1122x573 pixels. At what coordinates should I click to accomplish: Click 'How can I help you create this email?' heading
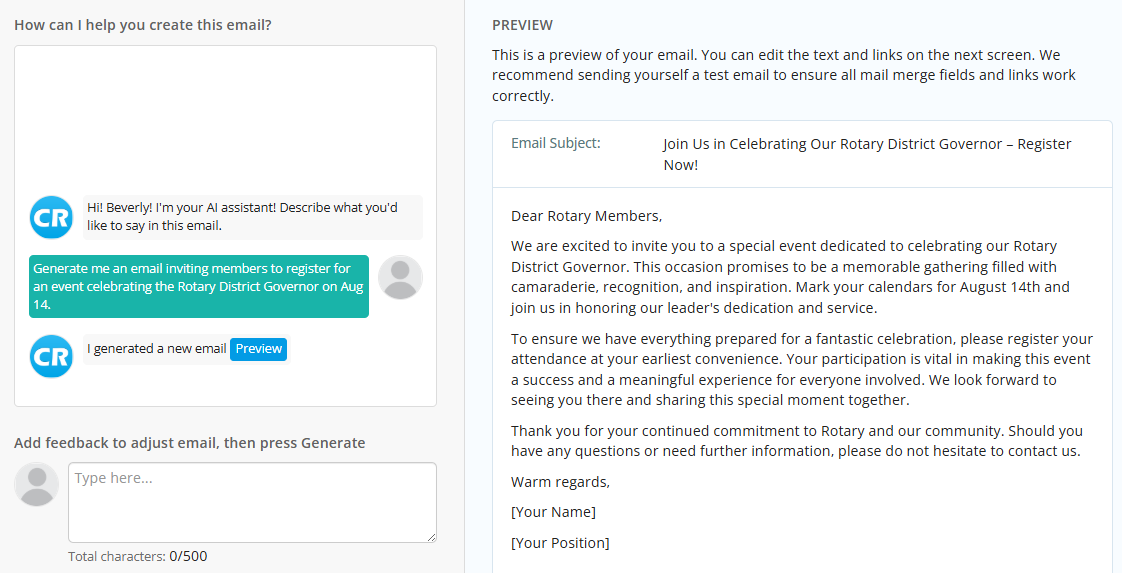pyautogui.click(x=143, y=25)
